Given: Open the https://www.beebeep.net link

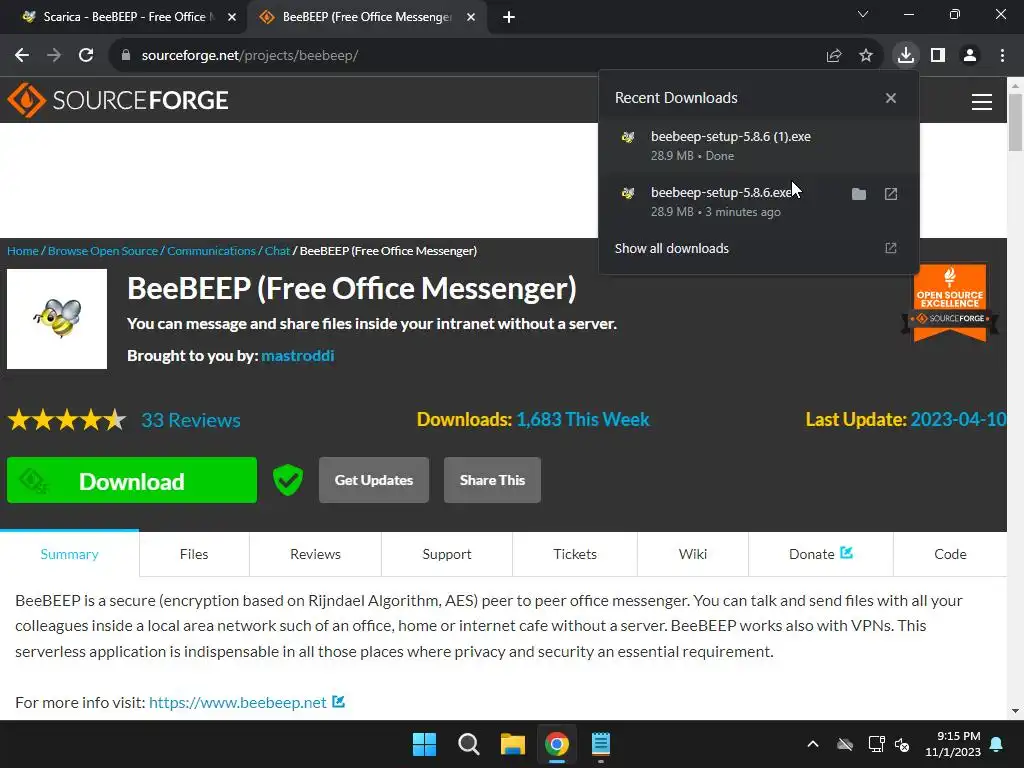Looking at the screenshot, I should tap(238, 703).
